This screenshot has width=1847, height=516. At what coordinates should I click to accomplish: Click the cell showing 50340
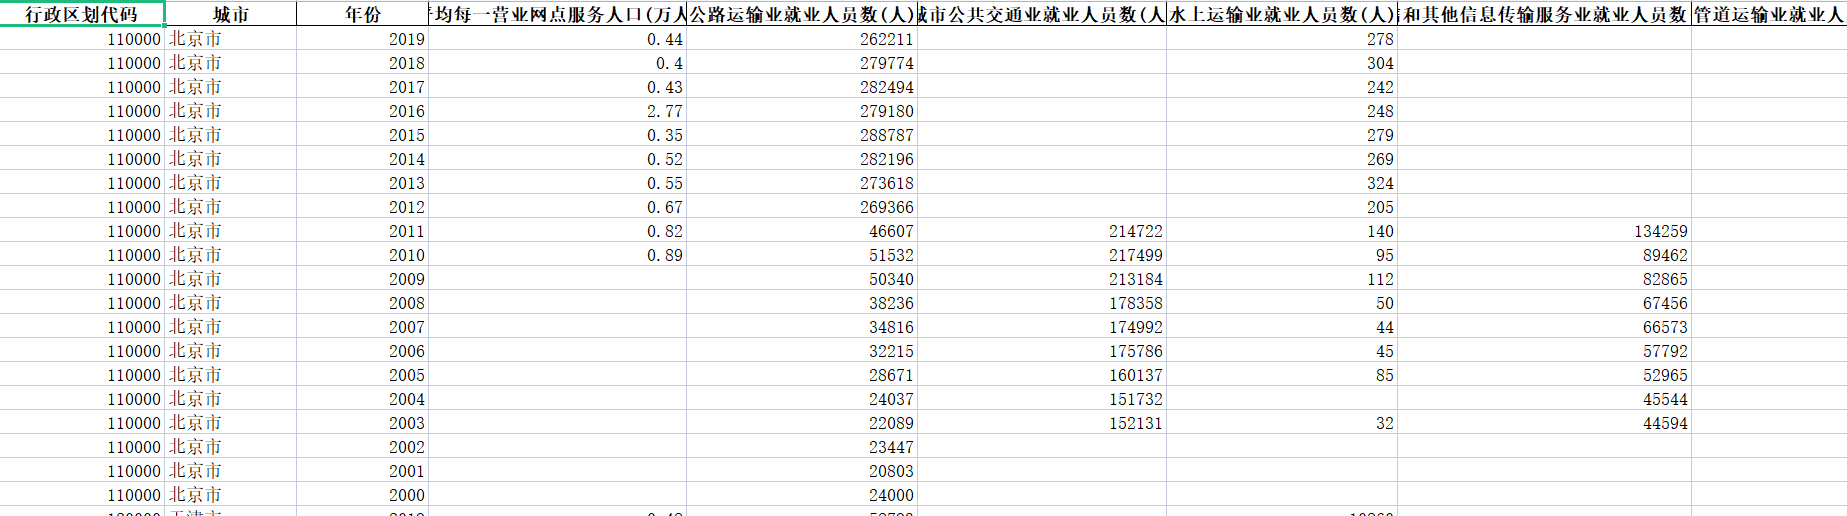(802, 279)
